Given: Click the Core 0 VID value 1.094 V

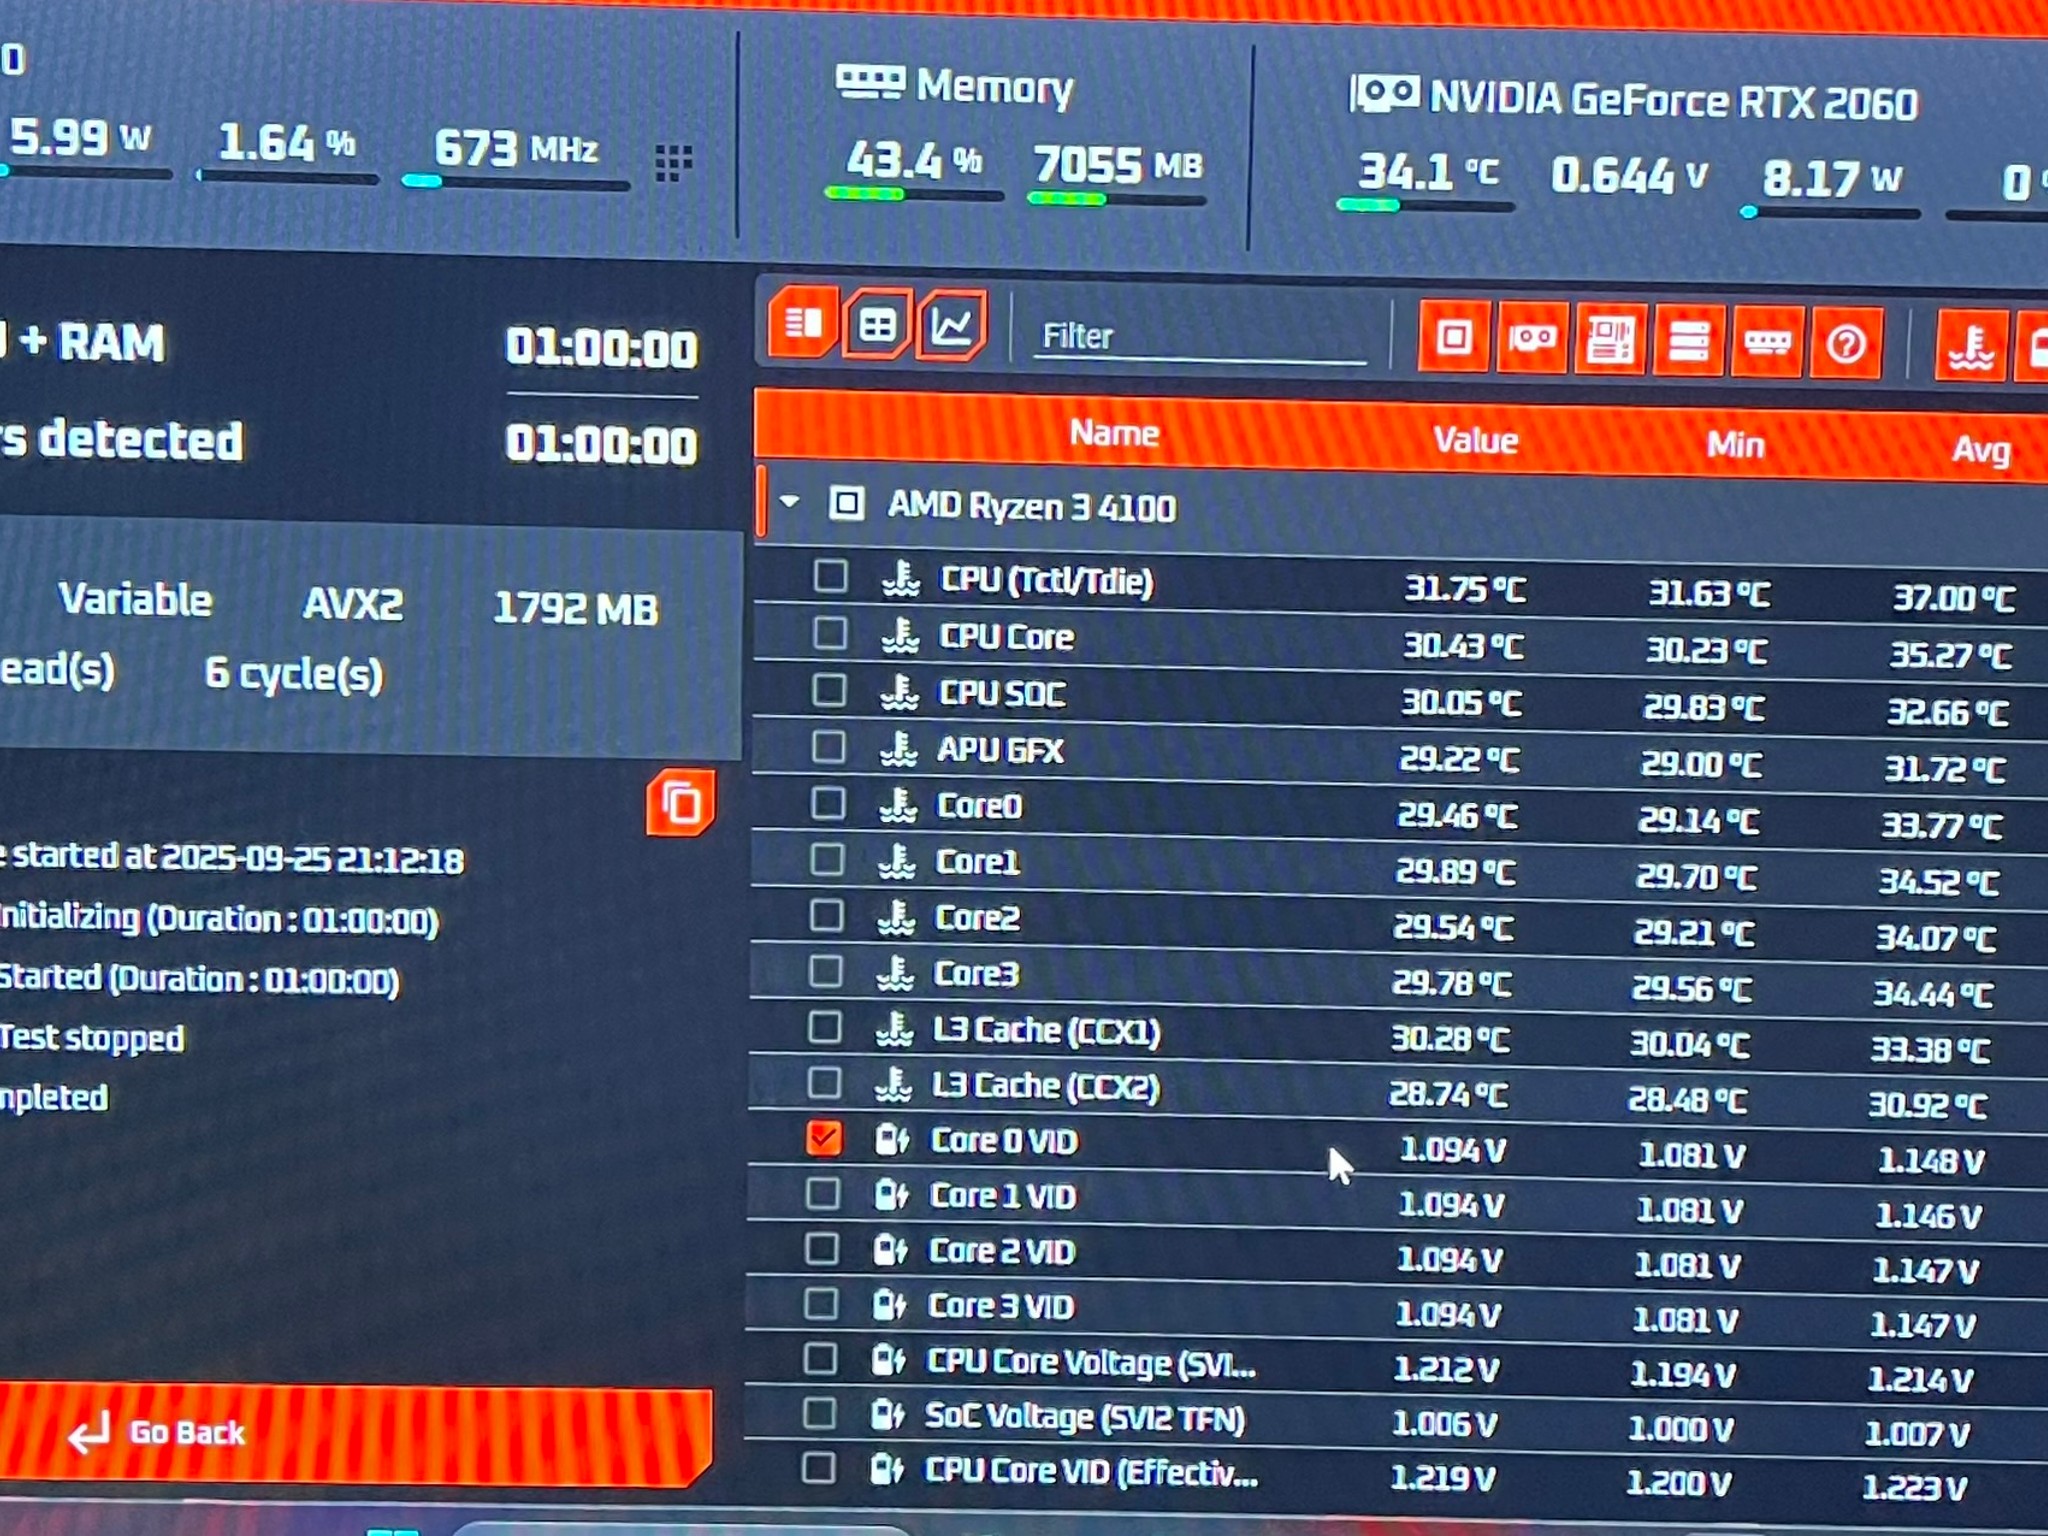Looking at the screenshot, I should pyautogui.click(x=1452, y=1150).
